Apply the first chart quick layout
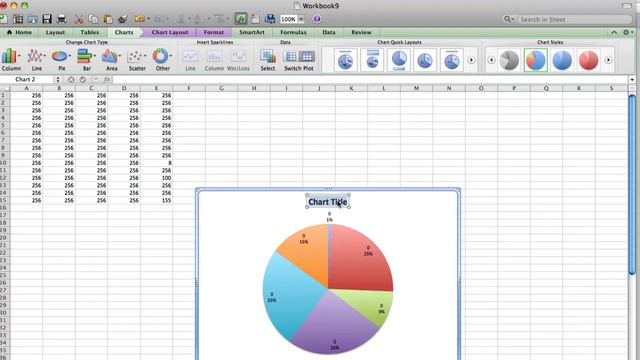The image size is (640, 360). (345, 60)
